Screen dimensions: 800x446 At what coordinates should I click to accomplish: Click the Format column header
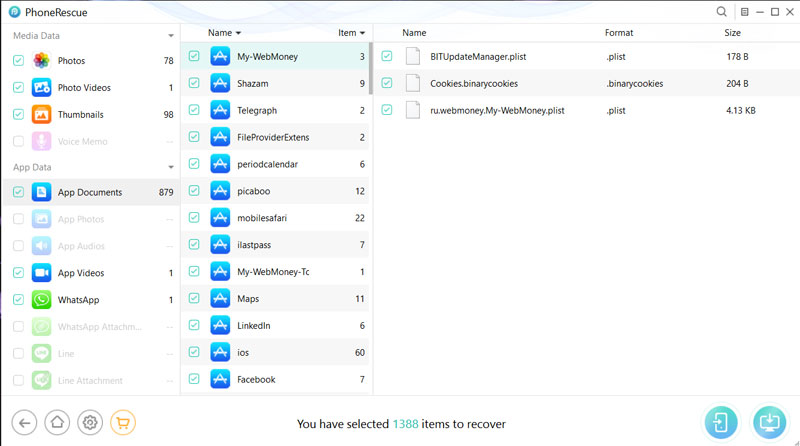[619, 33]
